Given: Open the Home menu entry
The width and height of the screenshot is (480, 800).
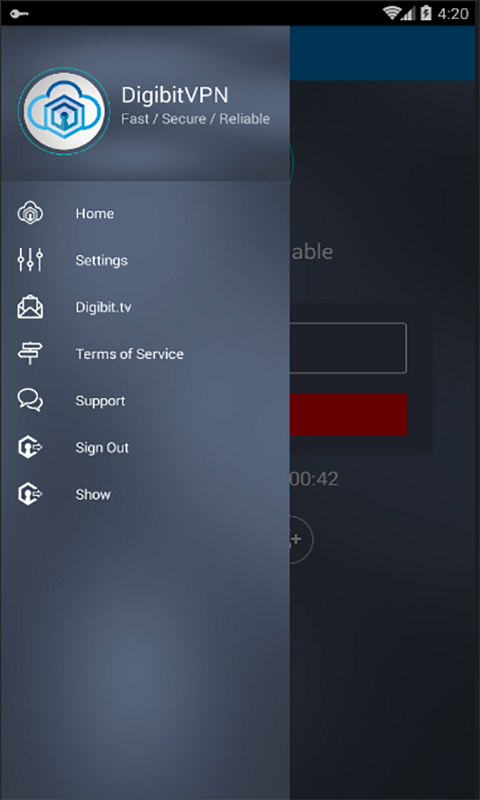Looking at the screenshot, I should [145, 213].
